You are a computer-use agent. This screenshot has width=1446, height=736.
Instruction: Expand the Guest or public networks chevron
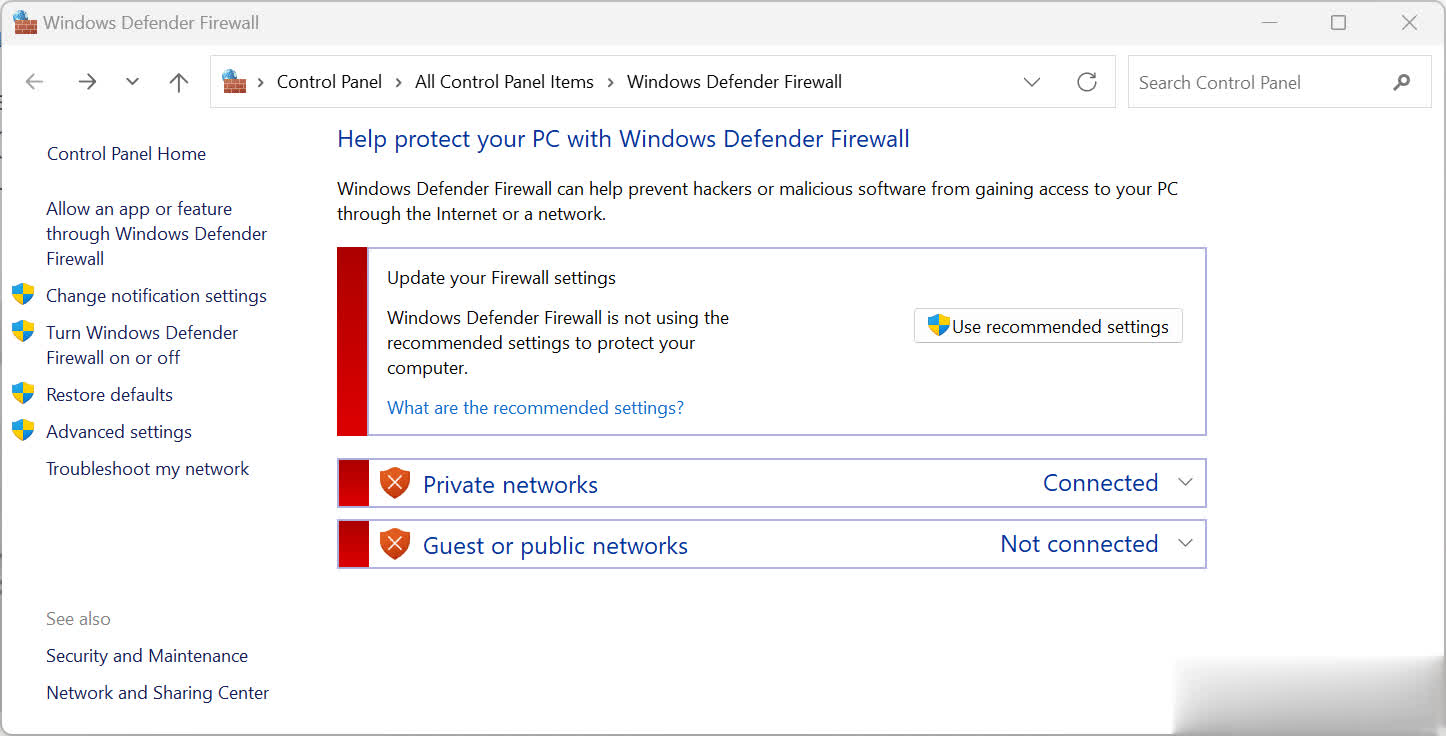click(1185, 544)
